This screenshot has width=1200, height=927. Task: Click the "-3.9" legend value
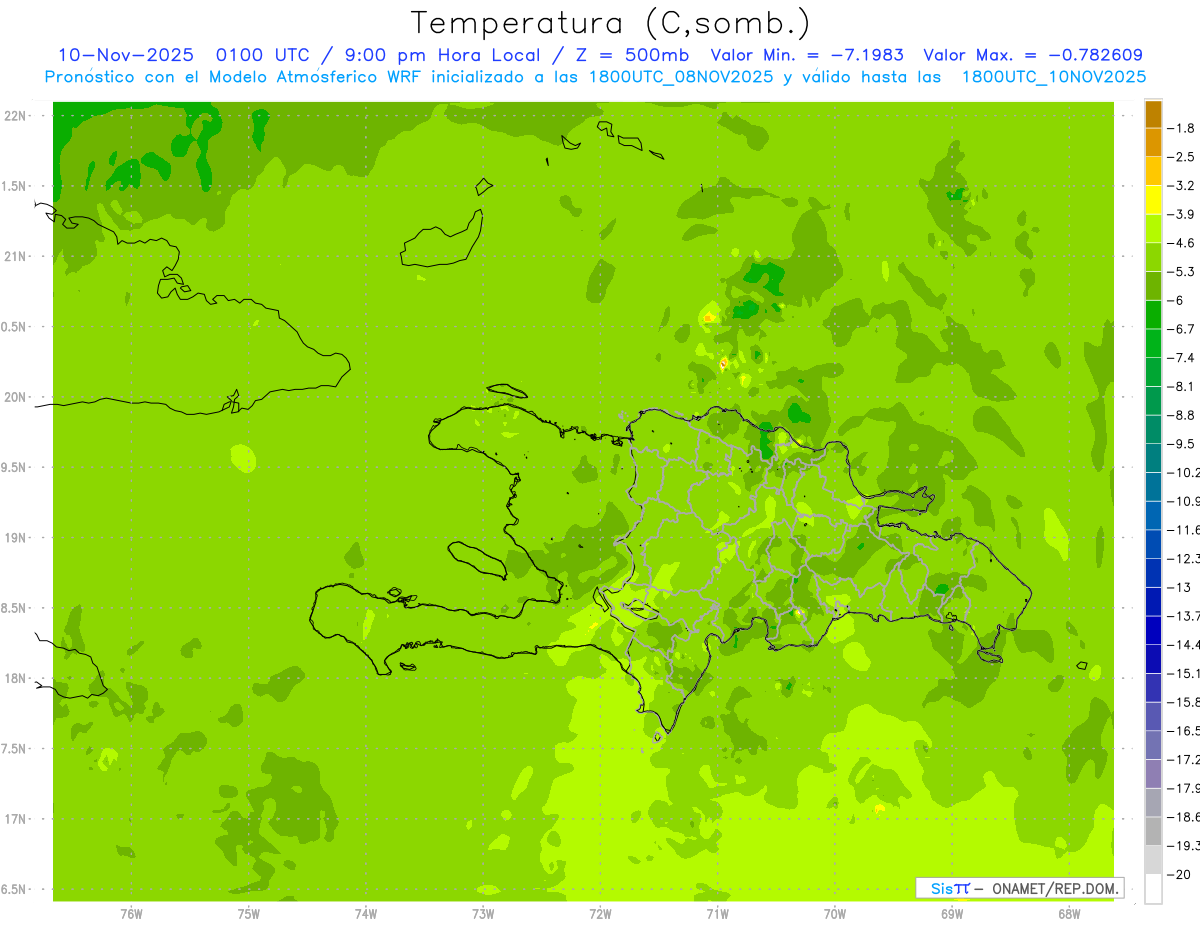(x=1180, y=214)
